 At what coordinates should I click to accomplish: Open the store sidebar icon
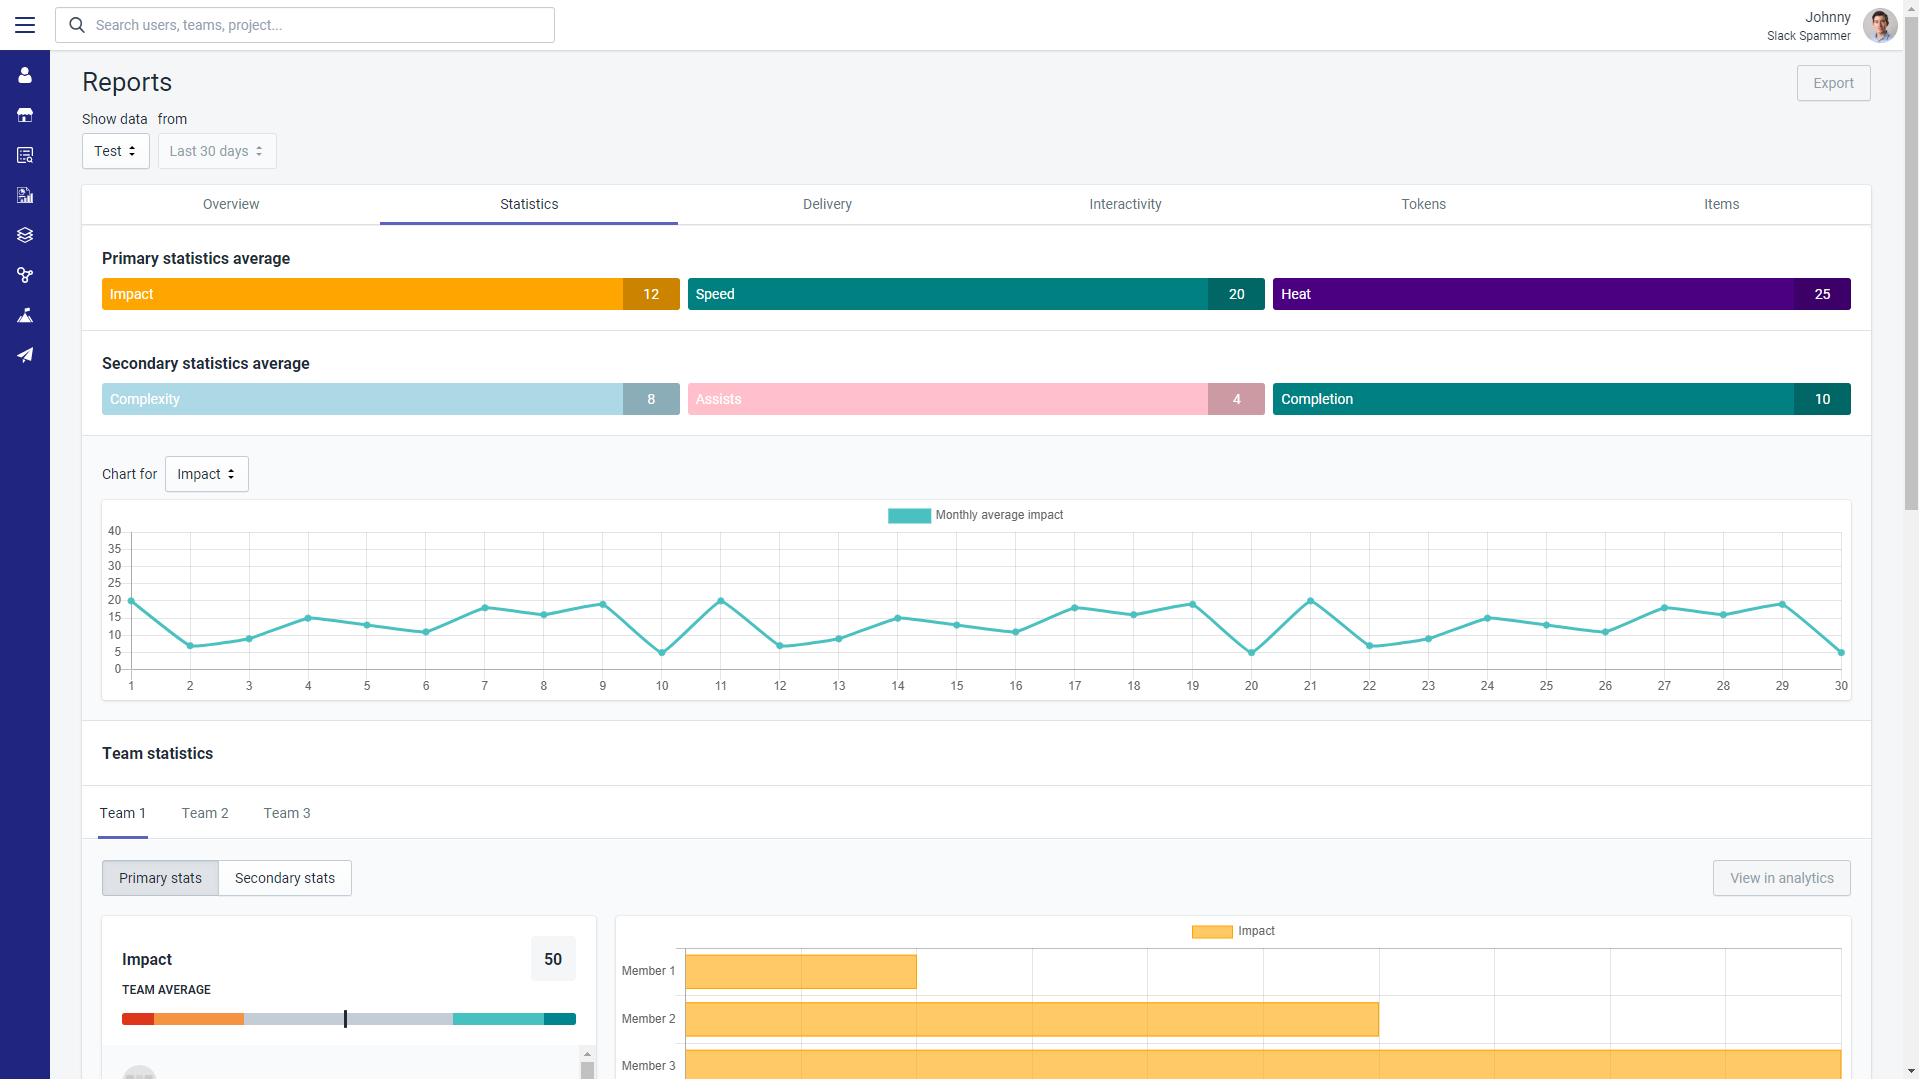[25, 115]
